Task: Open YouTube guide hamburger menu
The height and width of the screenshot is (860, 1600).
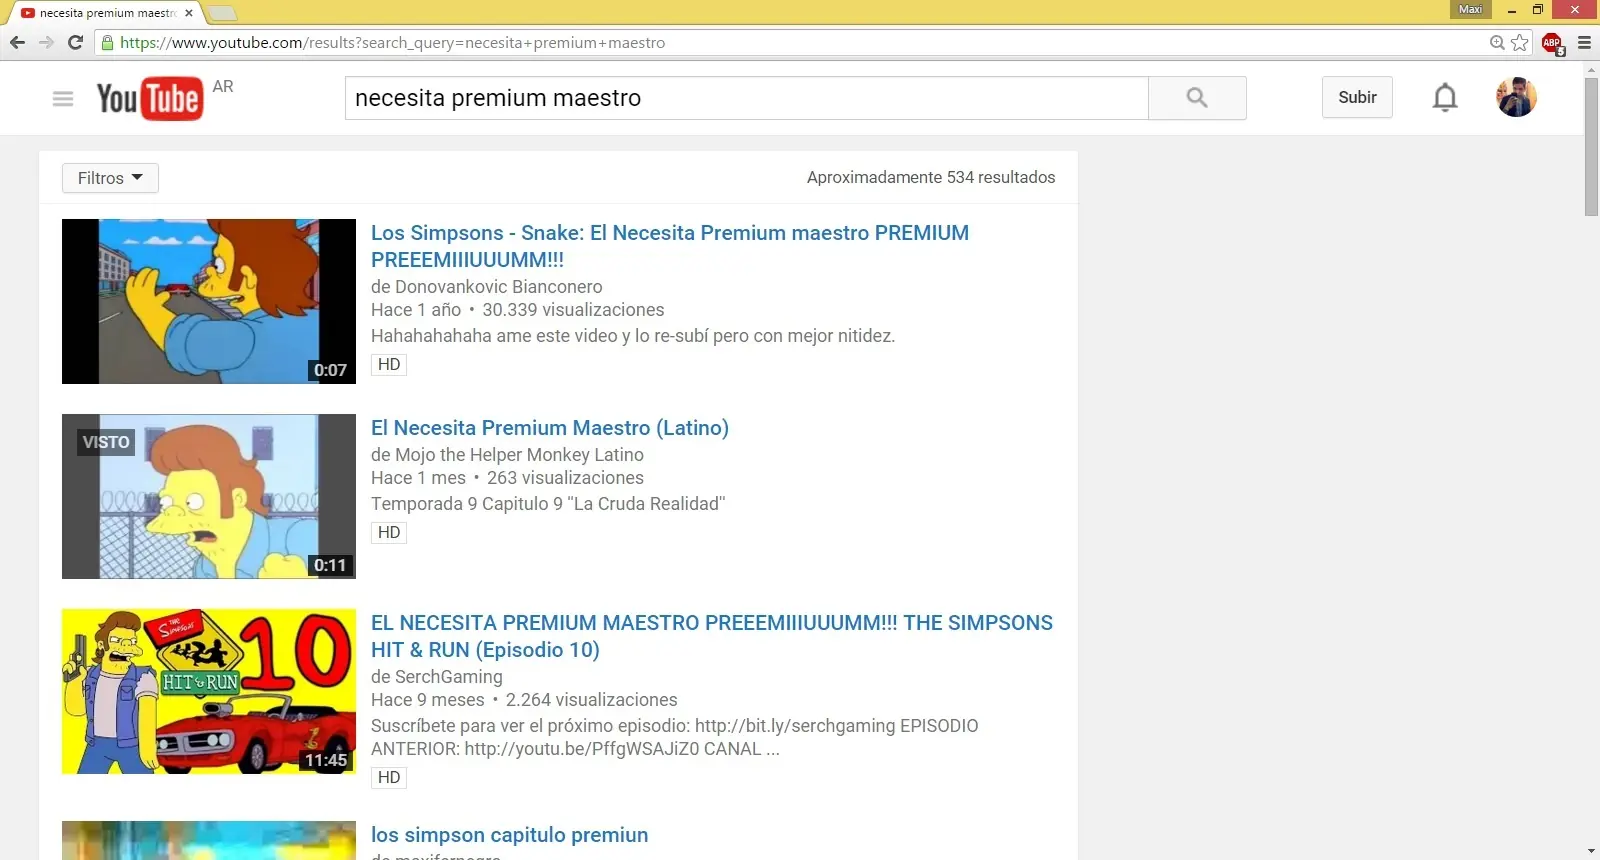Action: [x=63, y=98]
